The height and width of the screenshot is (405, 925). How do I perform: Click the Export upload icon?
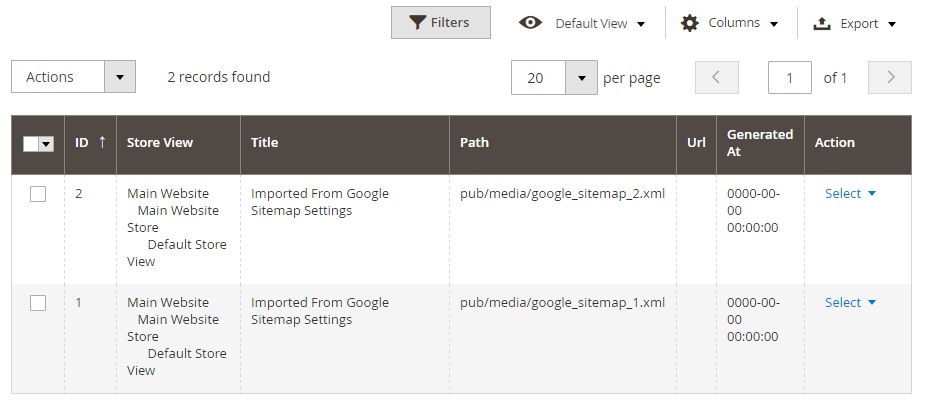823,23
